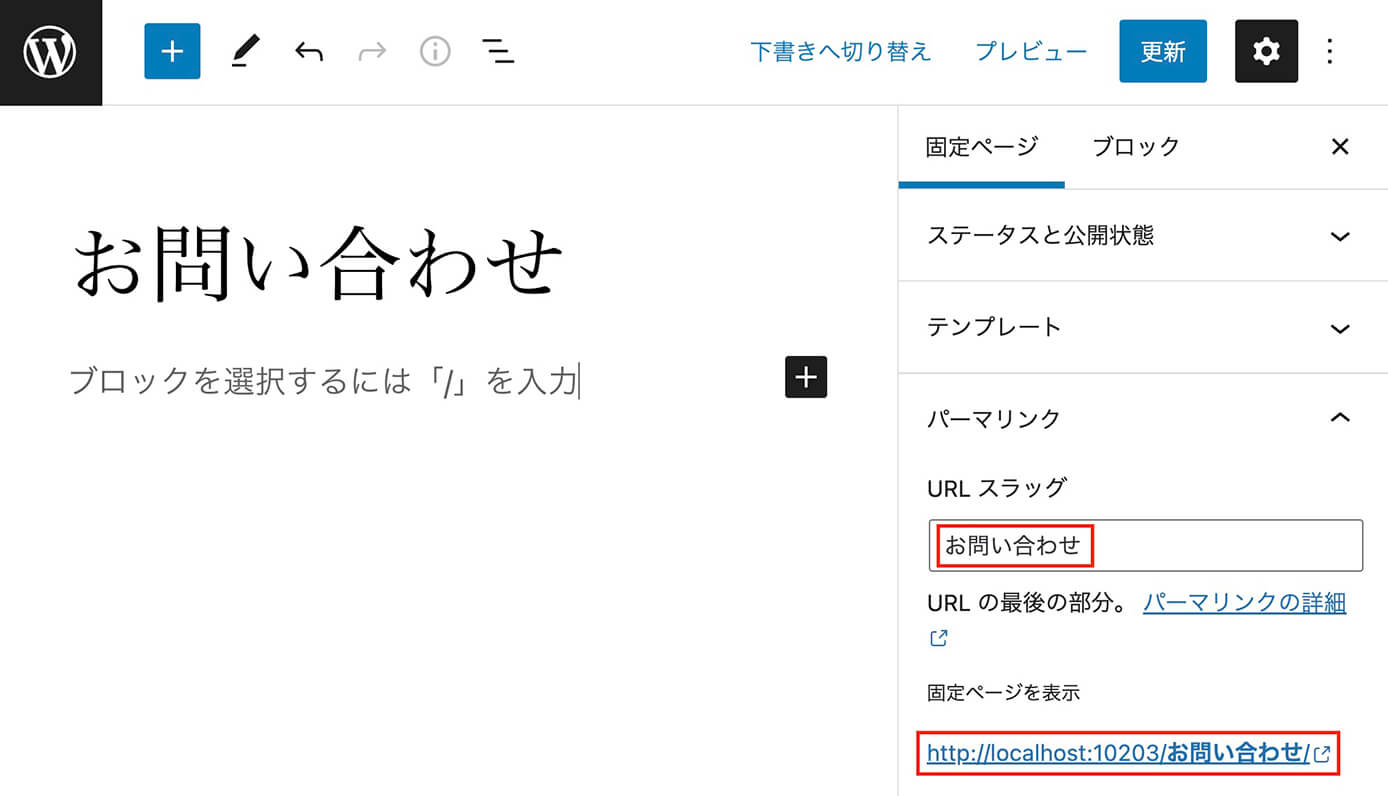Show document details info icon
This screenshot has width=1388, height=796.
point(435,52)
